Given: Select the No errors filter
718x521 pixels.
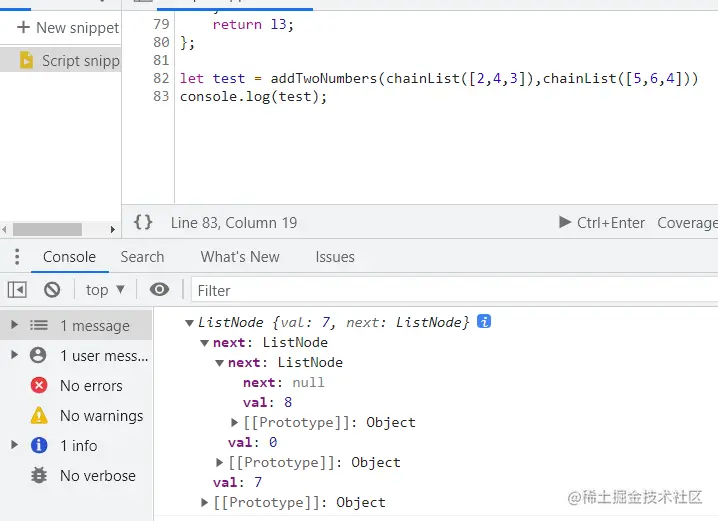Looking at the screenshot, I should pyautogui.click(x=76, y=385).
